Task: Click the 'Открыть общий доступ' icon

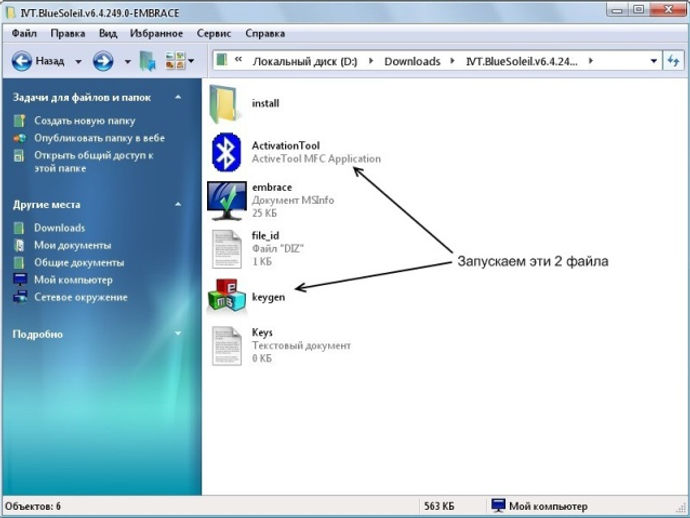Action: coord(18,155)
